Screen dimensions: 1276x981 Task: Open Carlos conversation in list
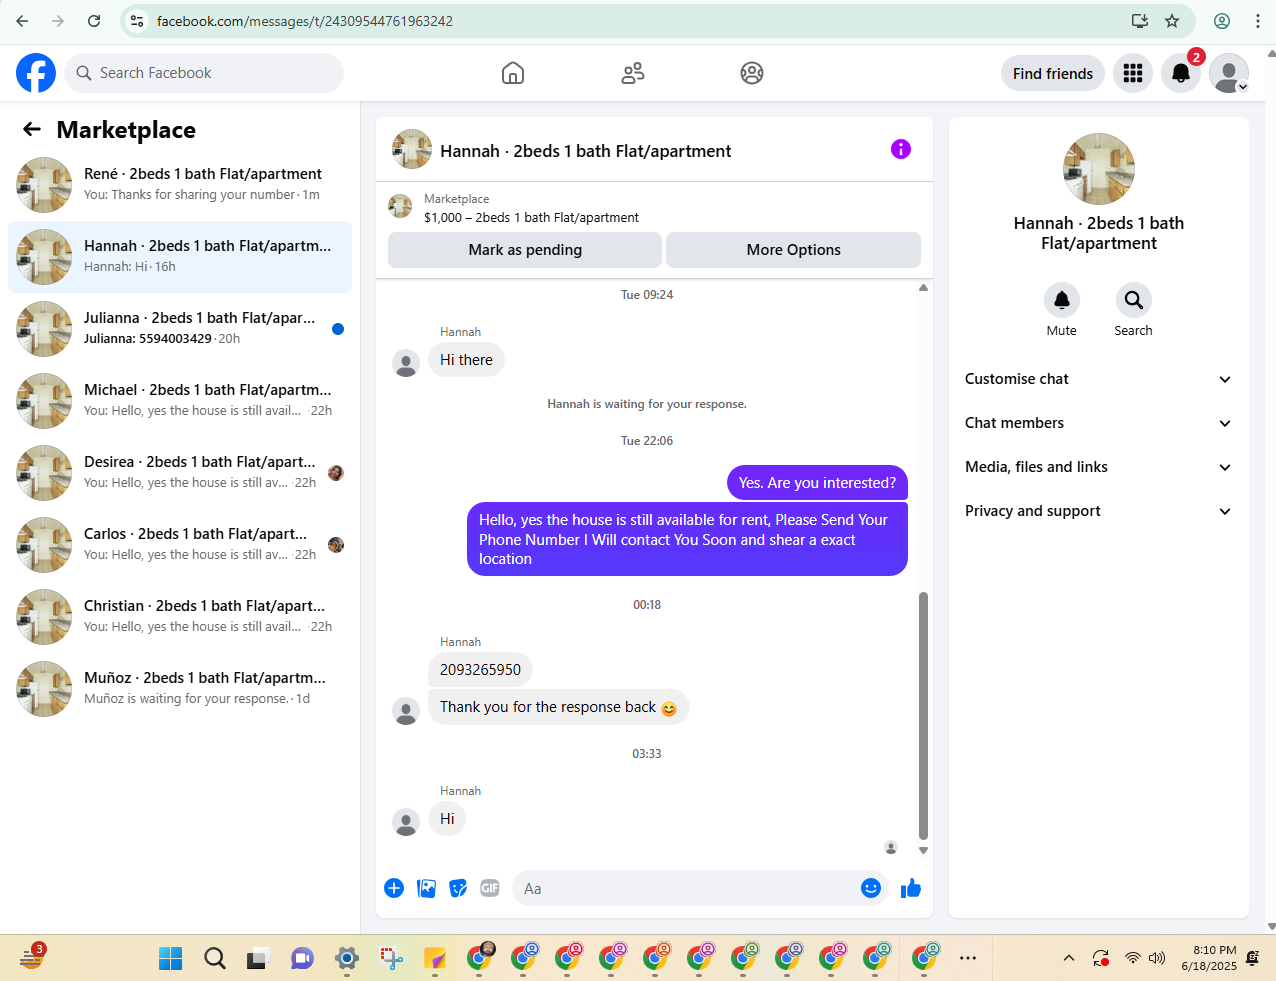coord(180,545)
